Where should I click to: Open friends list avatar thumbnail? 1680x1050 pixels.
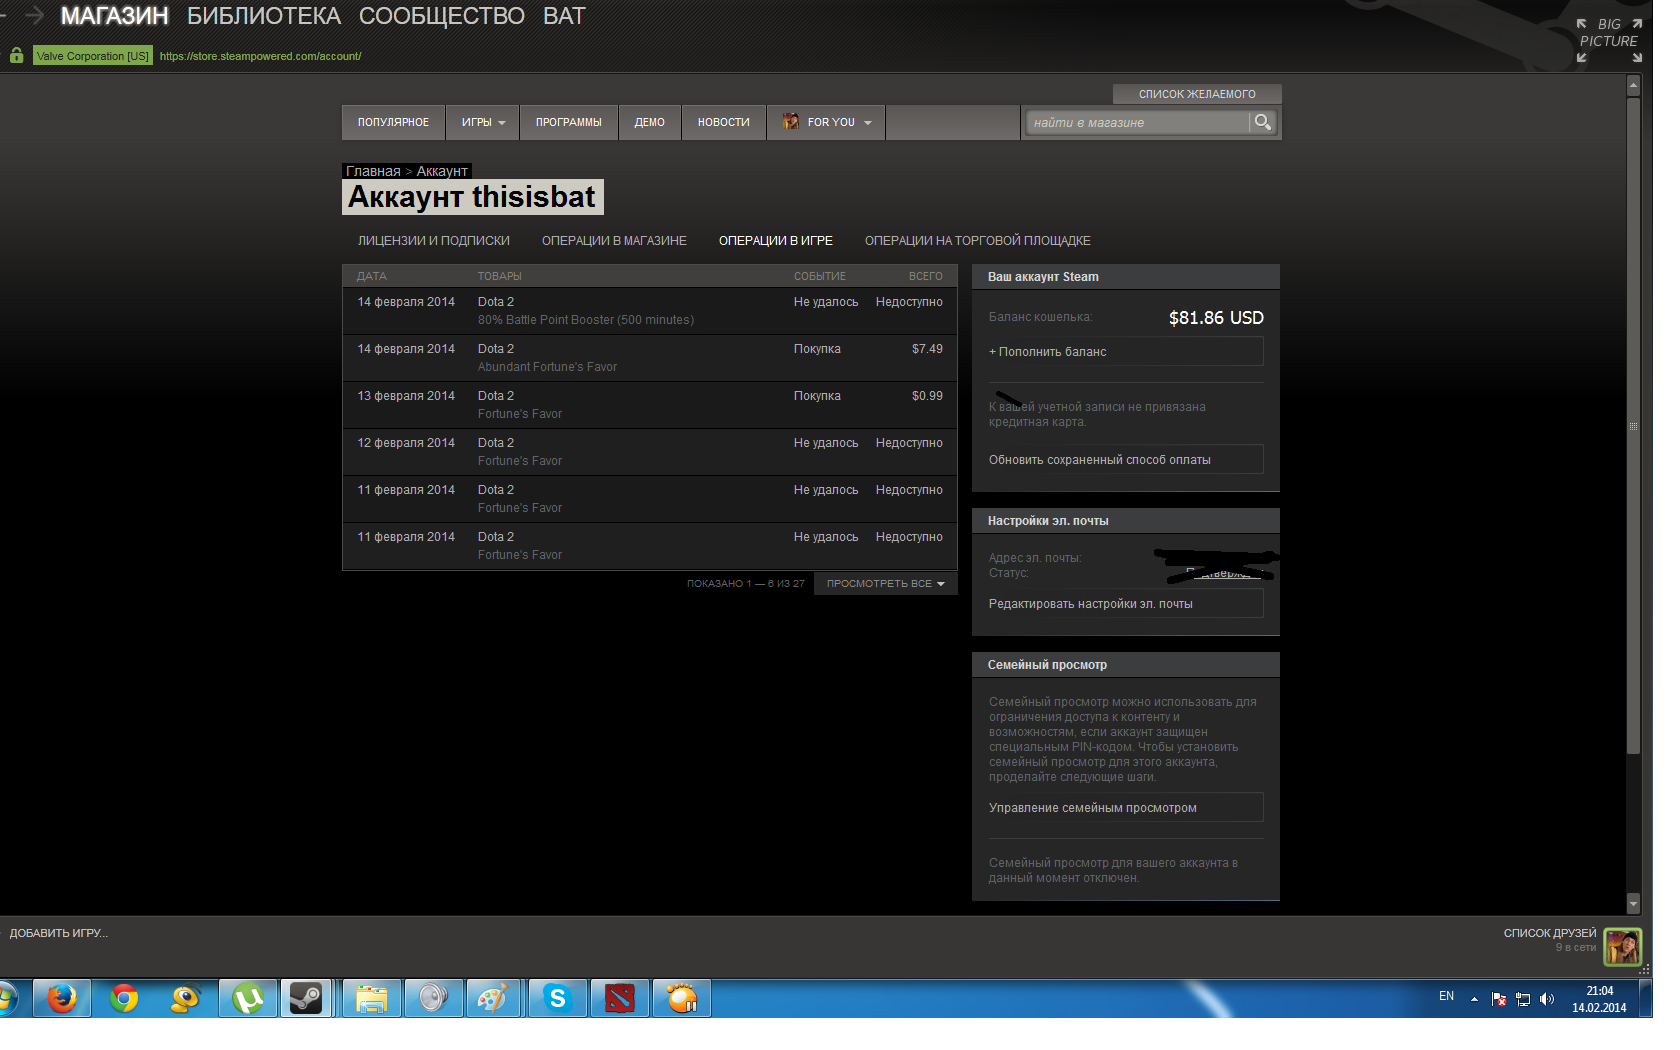(1622, 946)
